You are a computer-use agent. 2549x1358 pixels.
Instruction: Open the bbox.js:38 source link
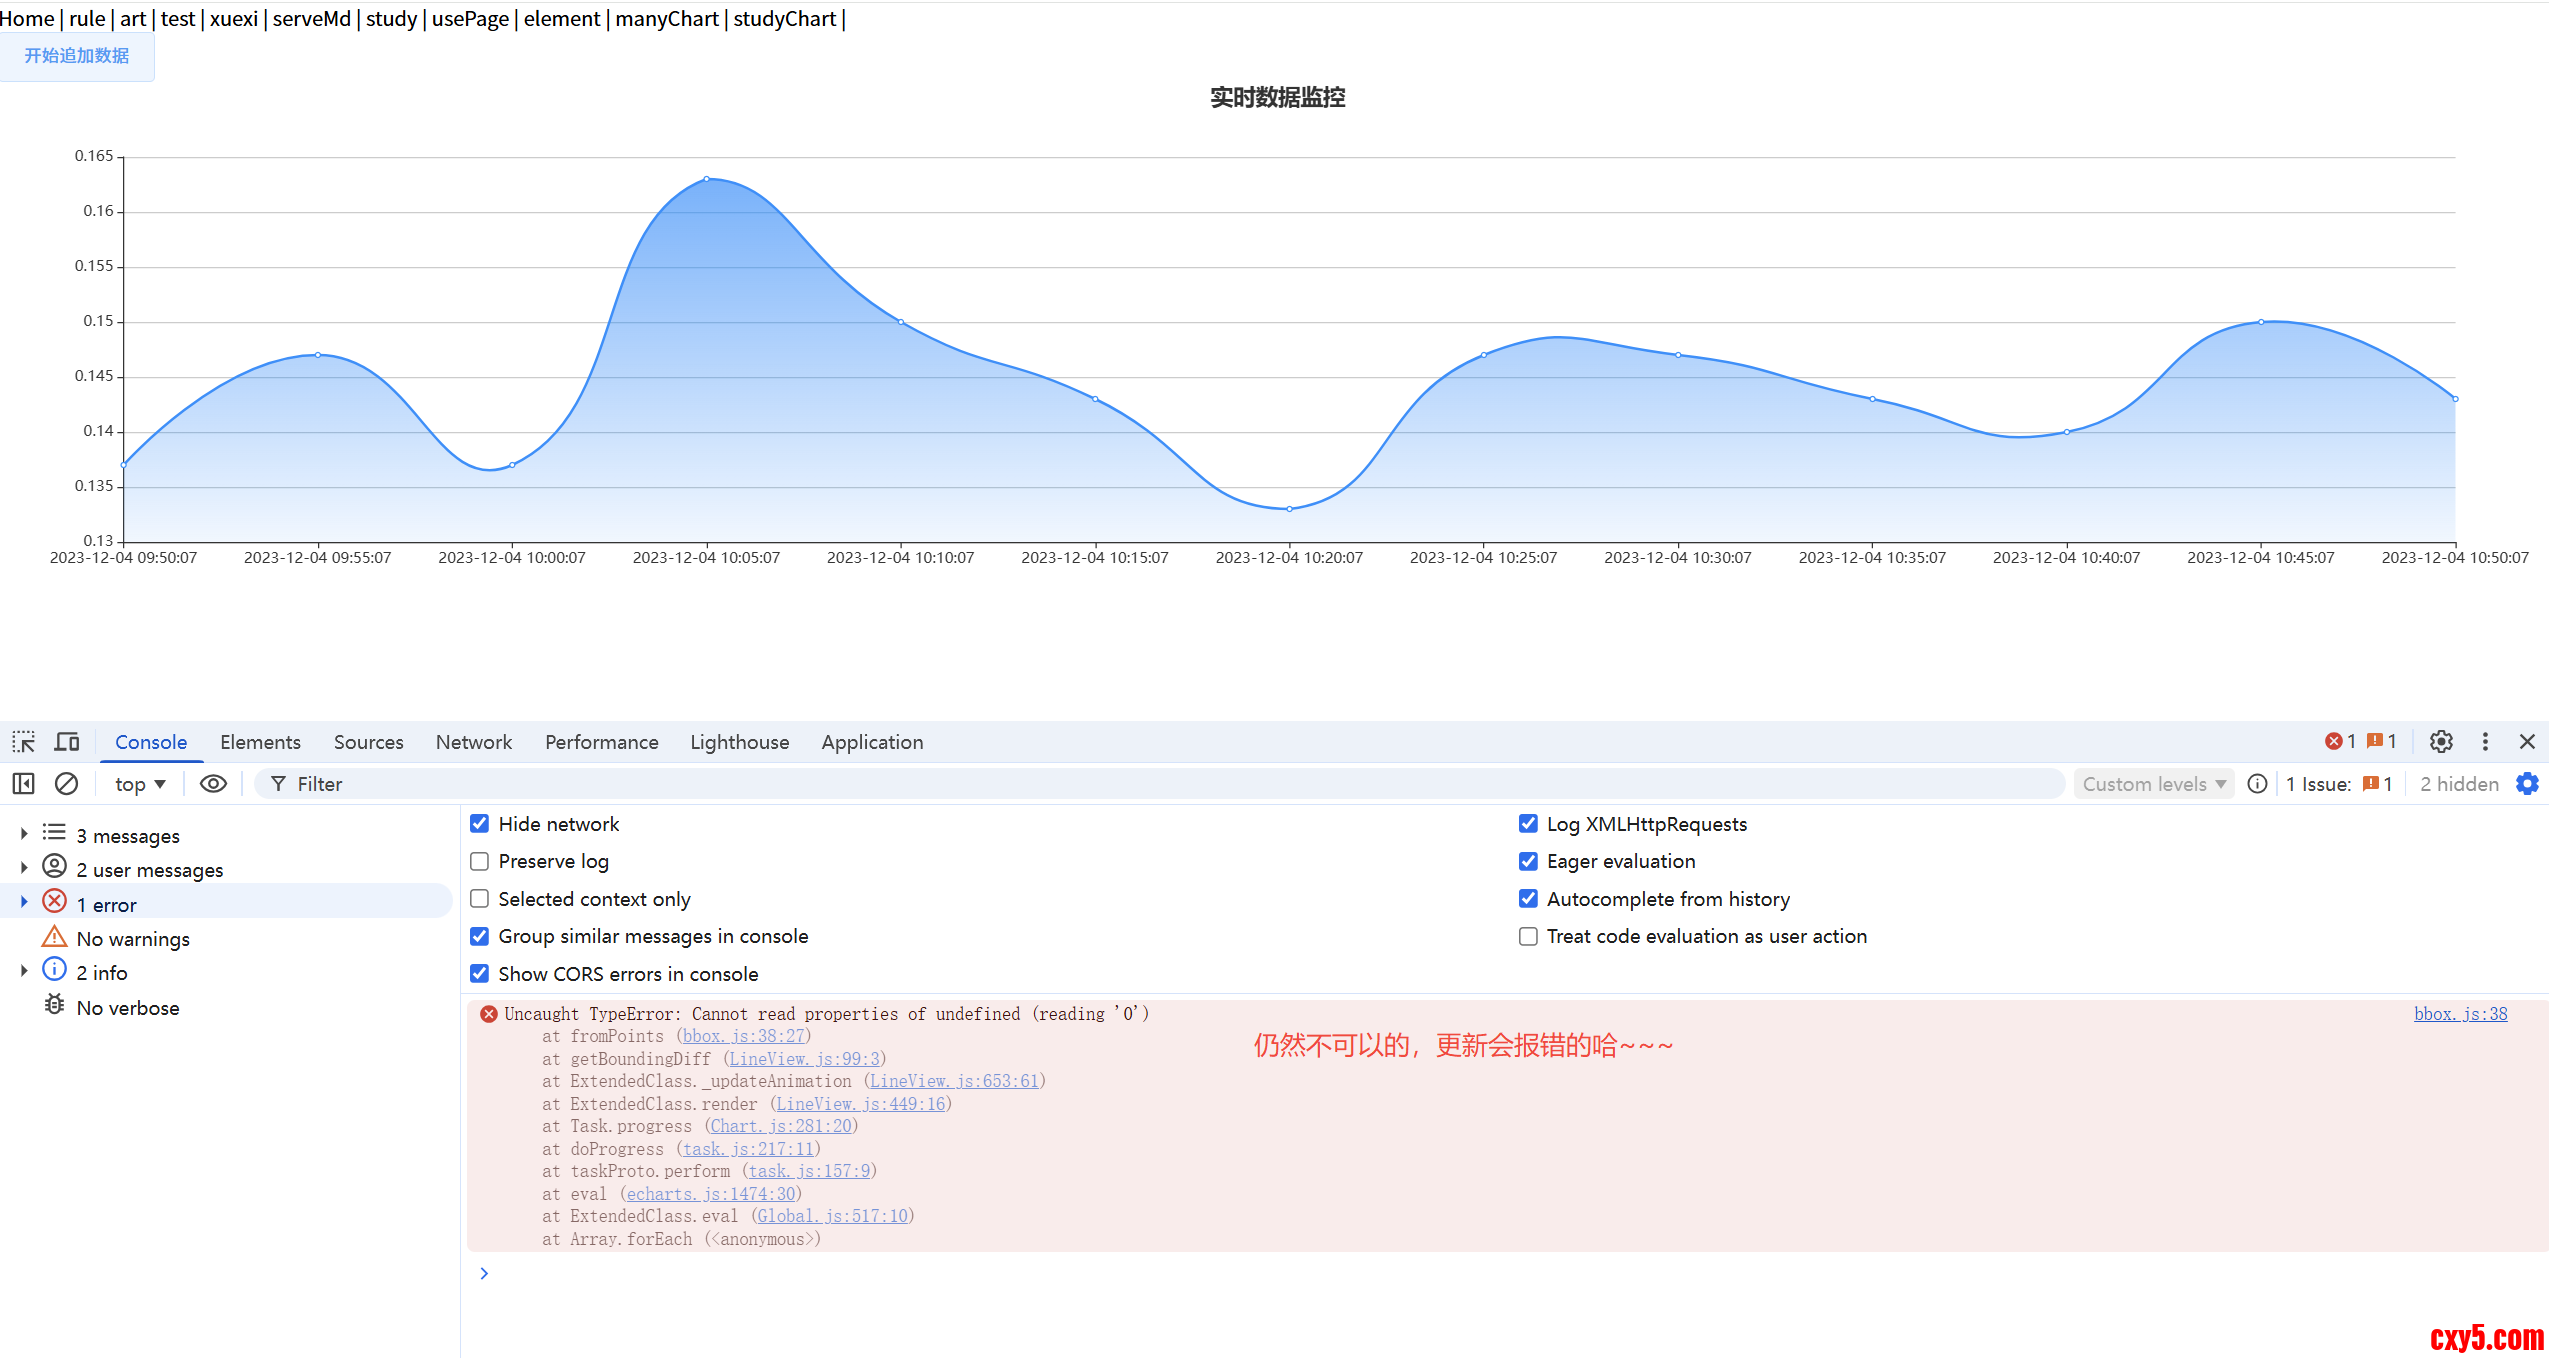(2460, 1014)
